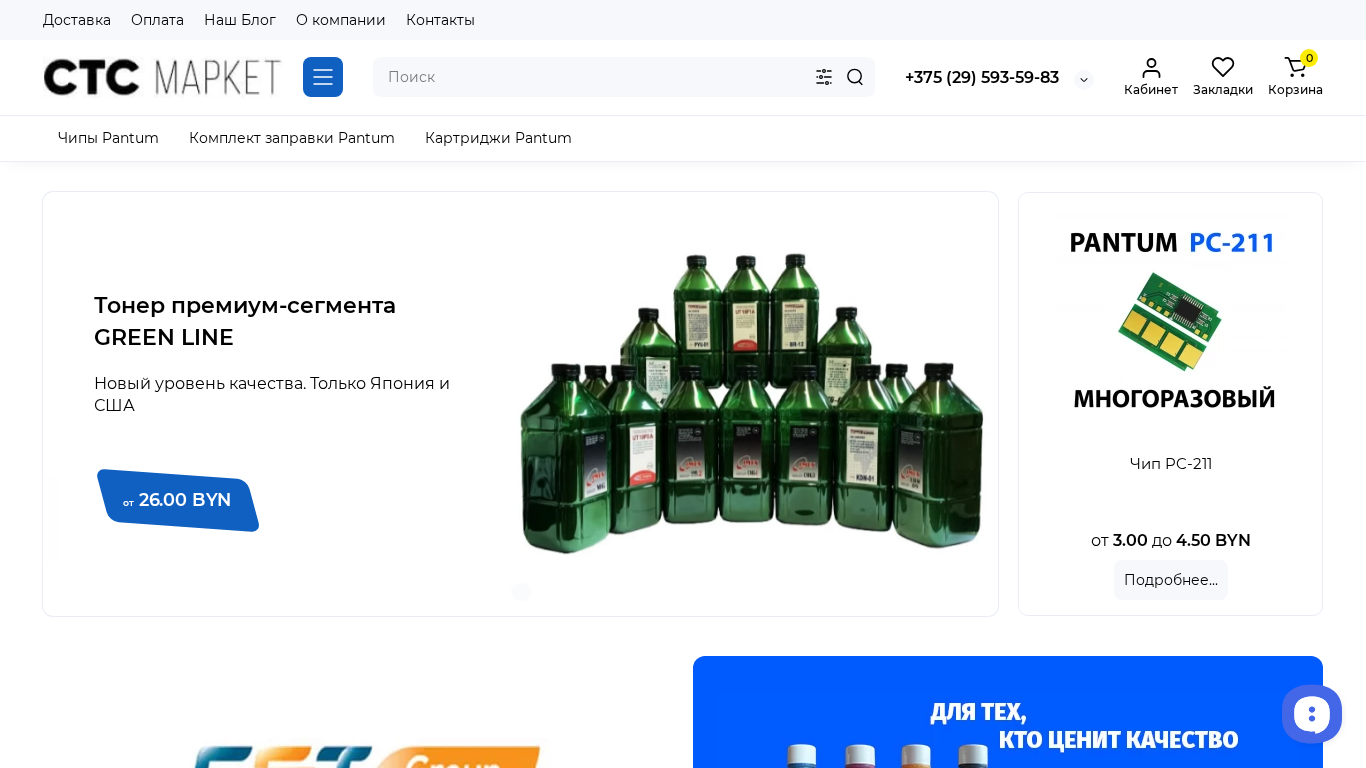
Task: Select Картриджи Pantum category
Action: point(498,138)
